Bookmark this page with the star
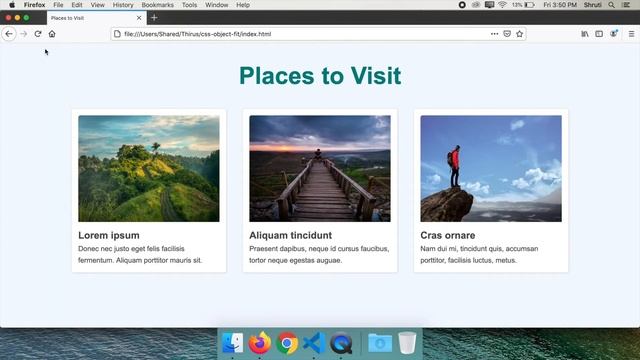 click(519, 34)
